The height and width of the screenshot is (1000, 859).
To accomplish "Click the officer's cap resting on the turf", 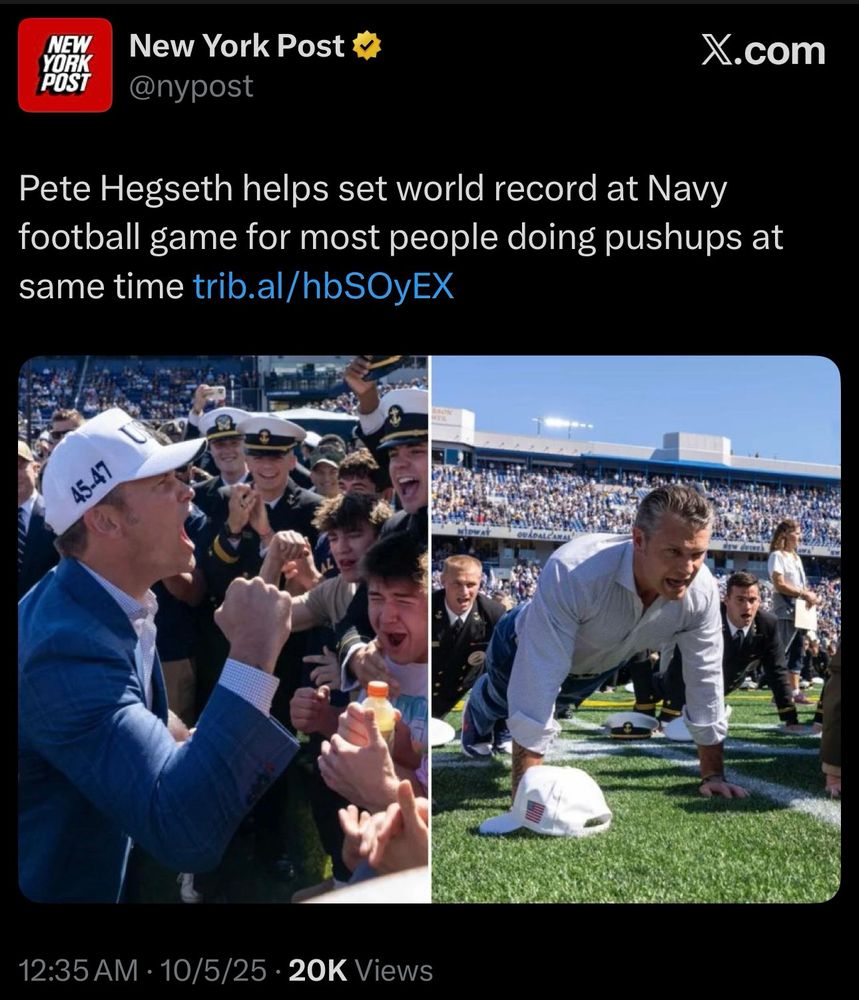I will coord(631,725).
